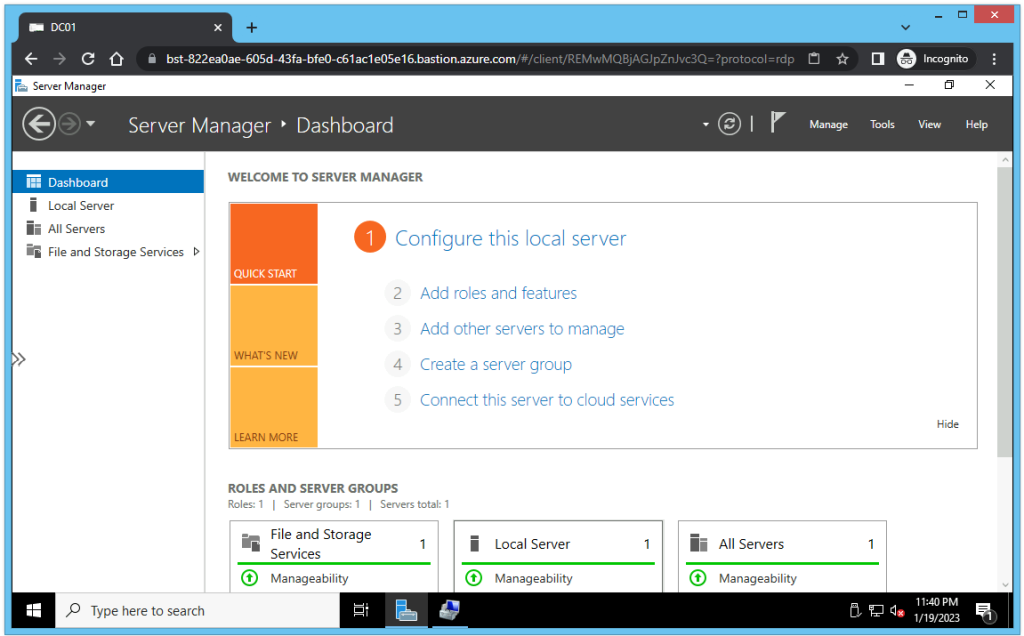Screen dimensions: 1024x636
Task: Click the muted volume tray icon
Action: (897, 611)
